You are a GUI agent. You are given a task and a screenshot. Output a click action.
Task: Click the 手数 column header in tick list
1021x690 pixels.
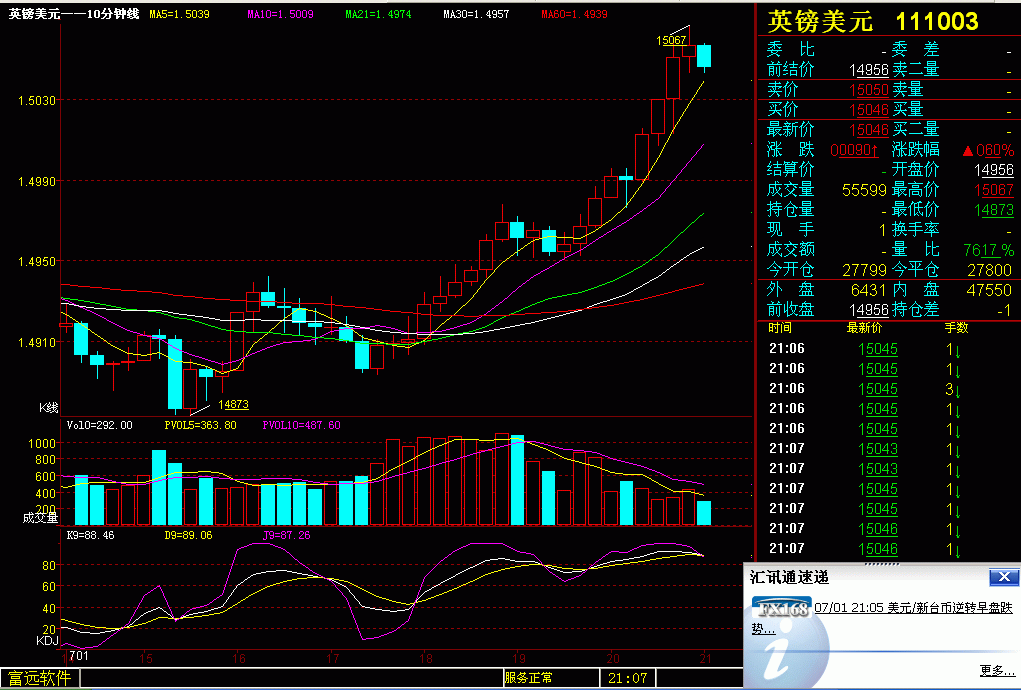pyautogui.click(x=957, y=328)
